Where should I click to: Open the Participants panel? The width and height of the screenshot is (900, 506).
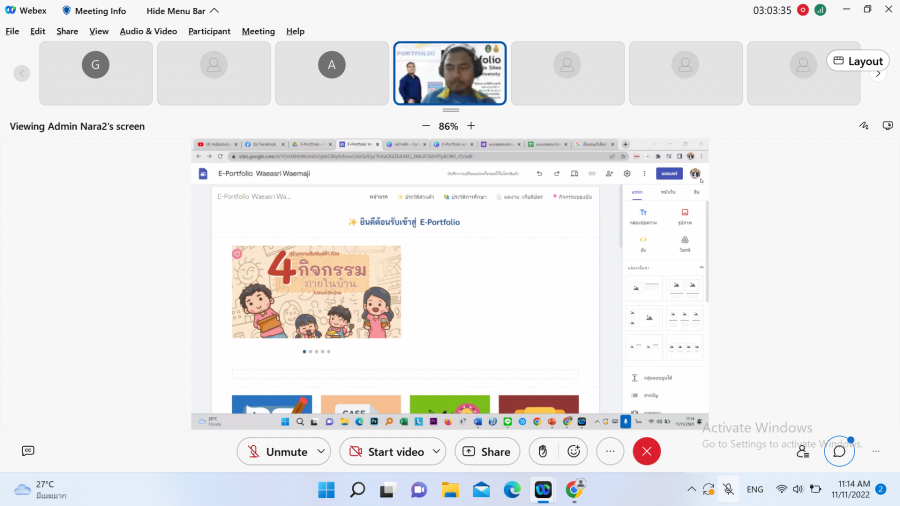(803, 451)
